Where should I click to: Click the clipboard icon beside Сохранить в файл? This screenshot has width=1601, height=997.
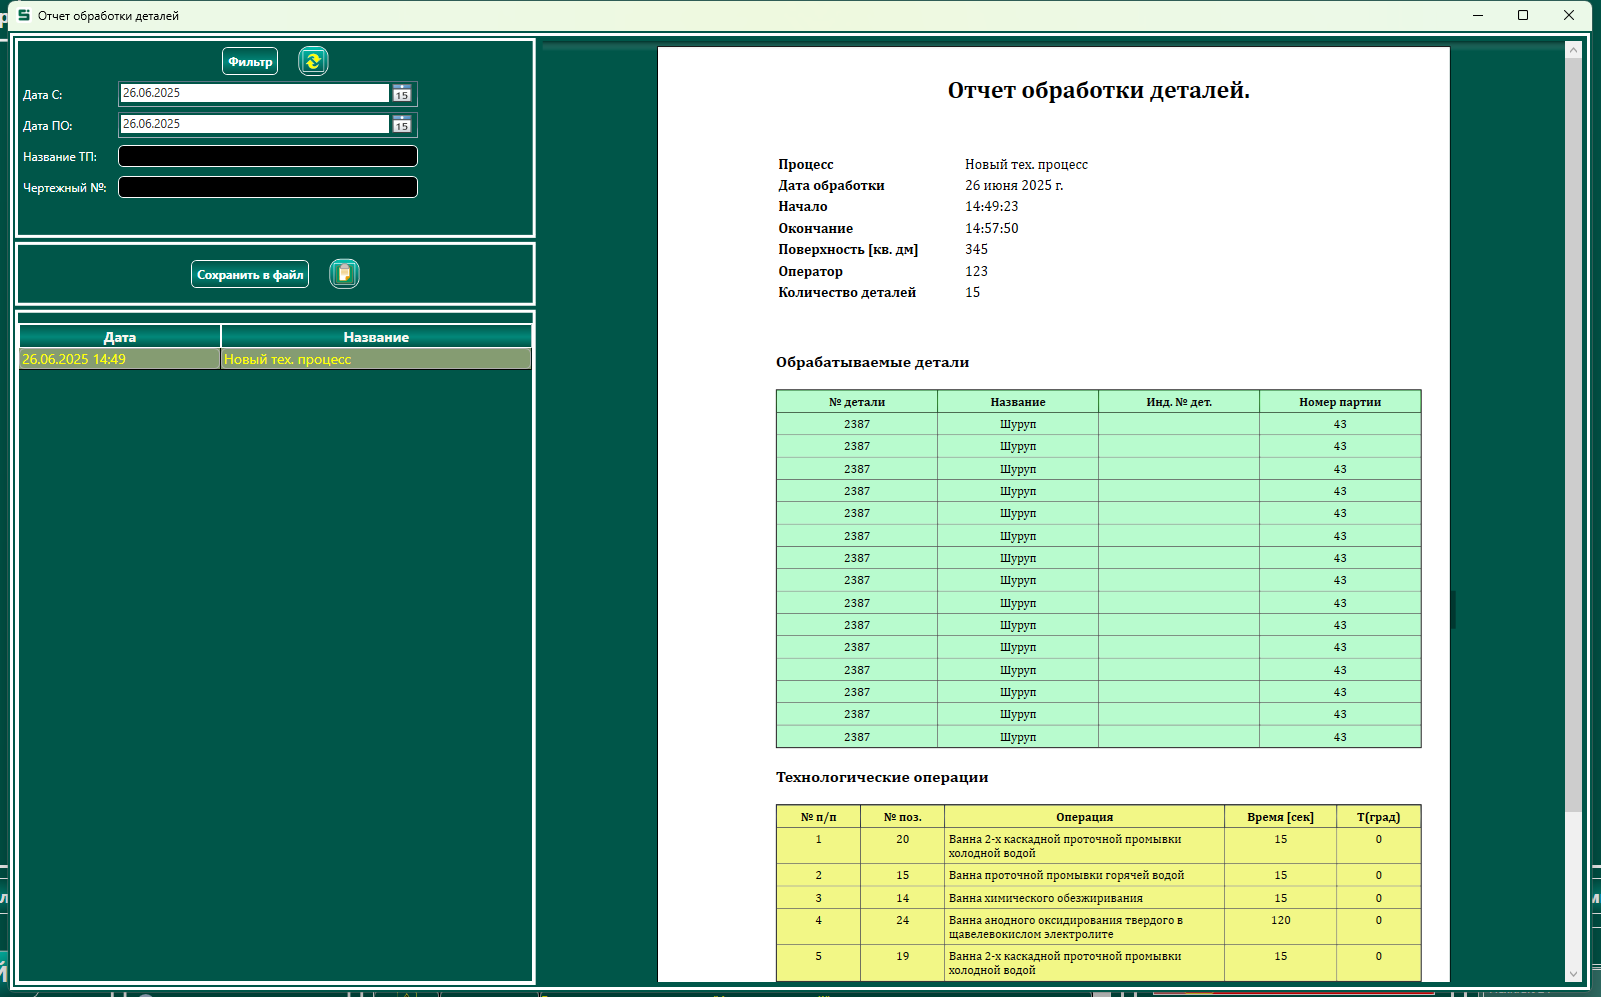click(344, 274)
